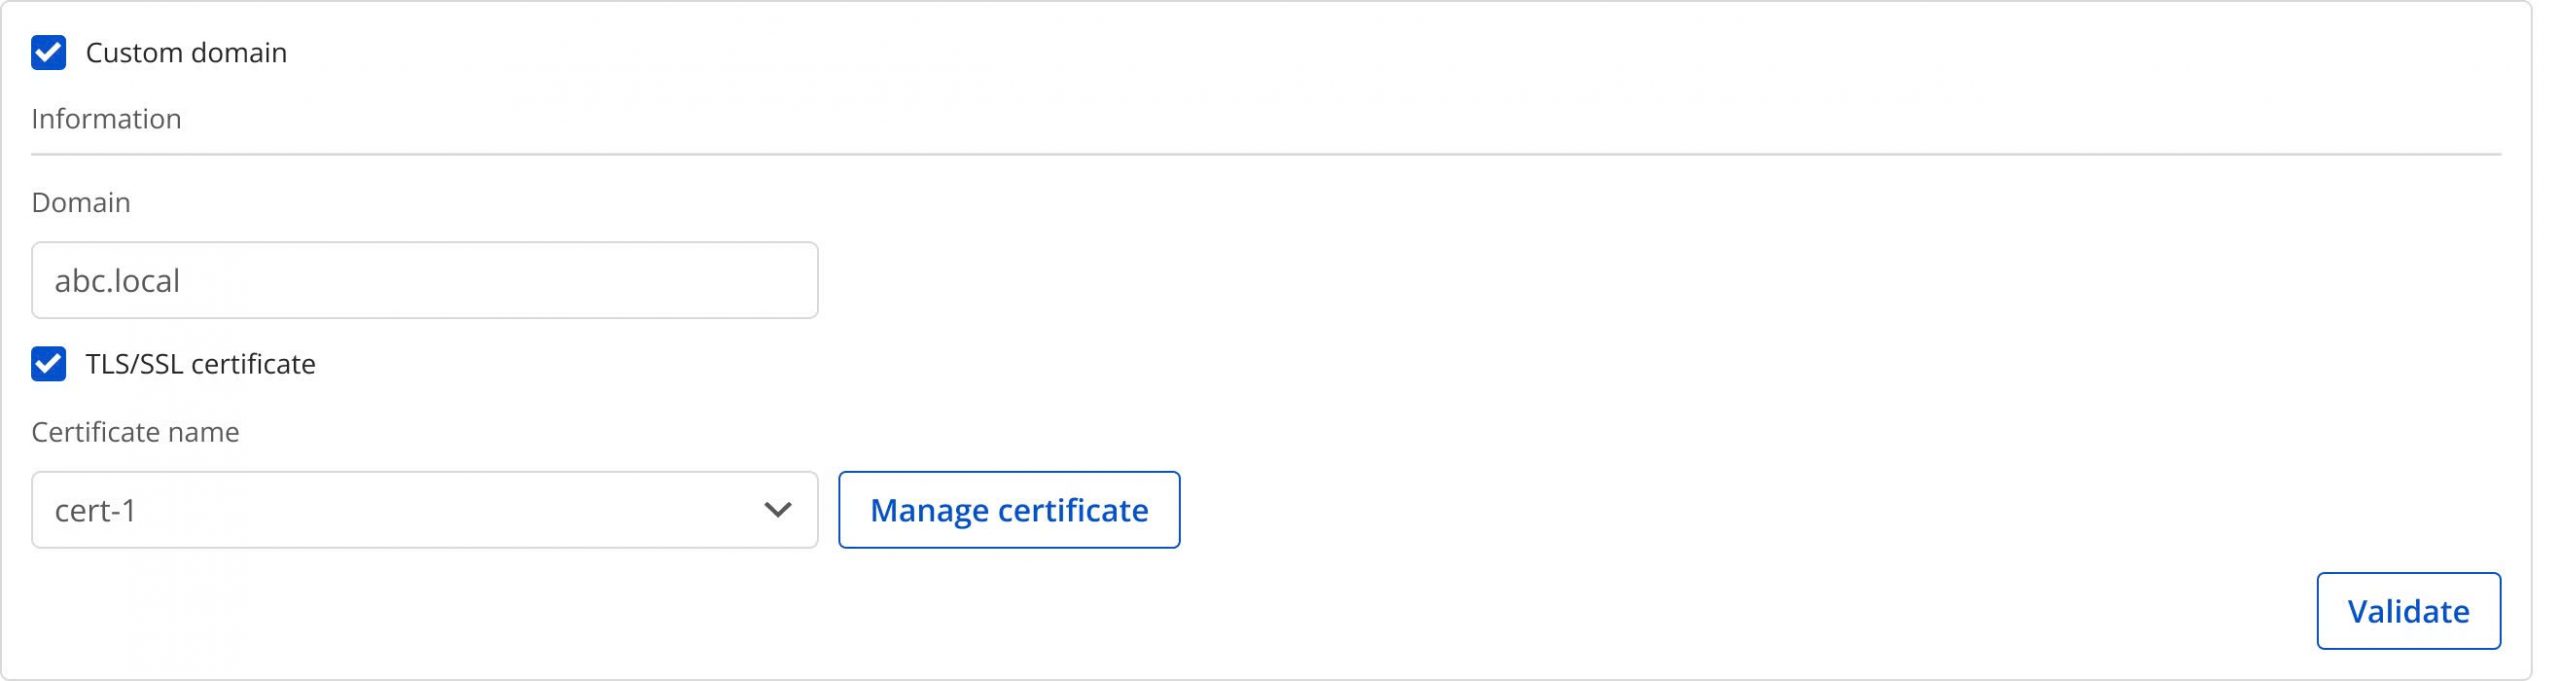Click the chevron arrow beside cert-1
Viewport: 2560px width, 681px height.
point(777,510)
